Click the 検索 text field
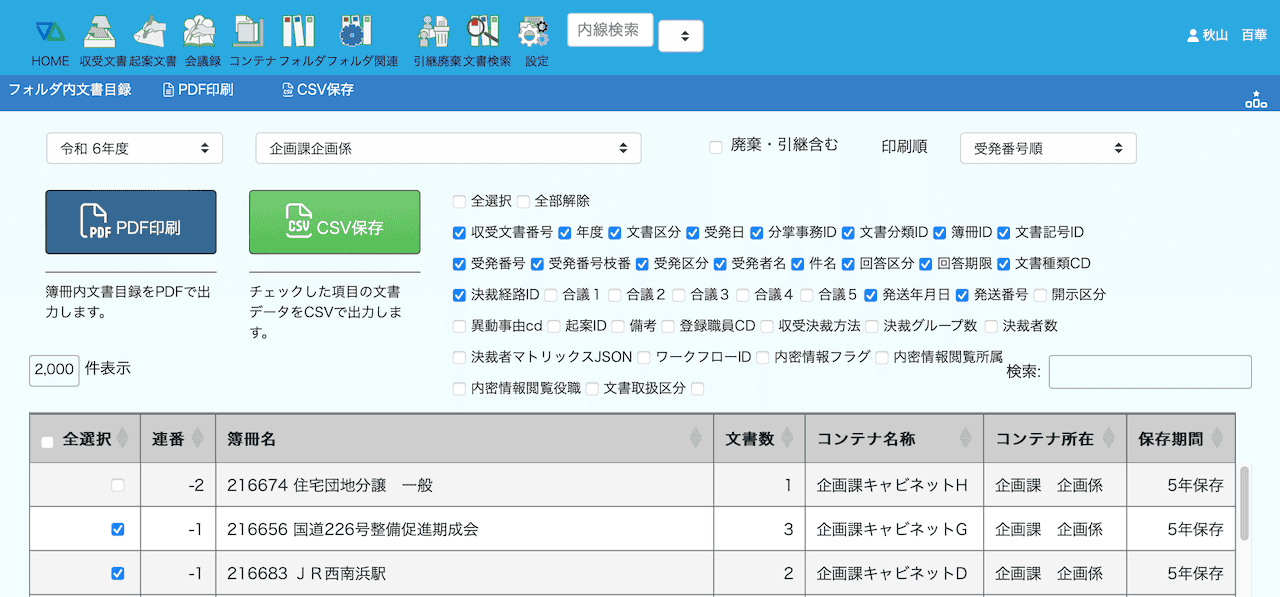1280x597 pixels. point(1149,372)
